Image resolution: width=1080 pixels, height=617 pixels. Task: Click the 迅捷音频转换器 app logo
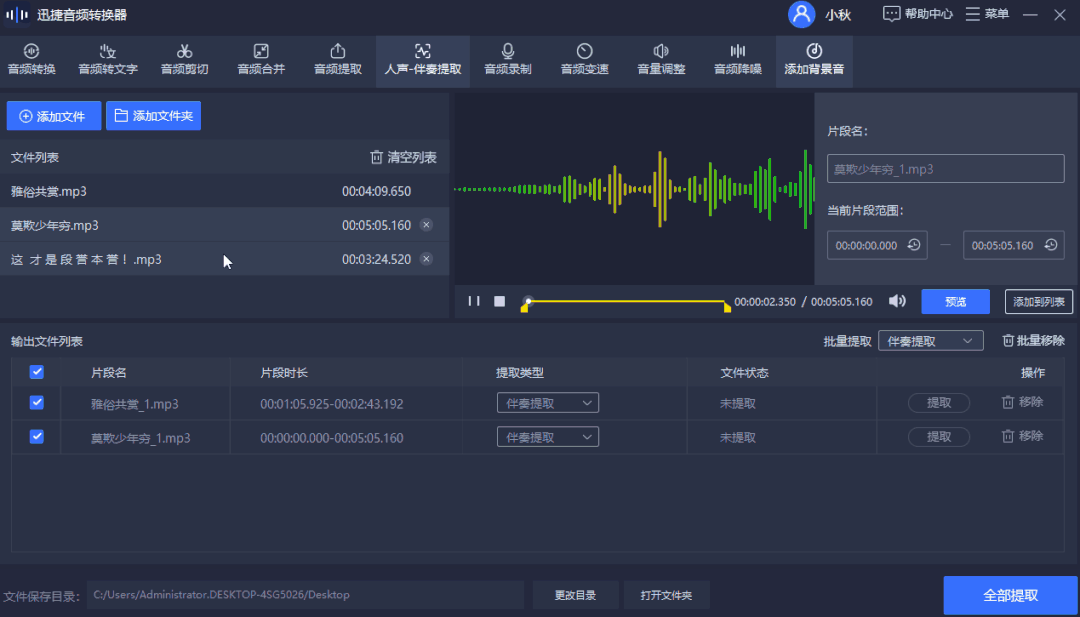click(17, 14)
